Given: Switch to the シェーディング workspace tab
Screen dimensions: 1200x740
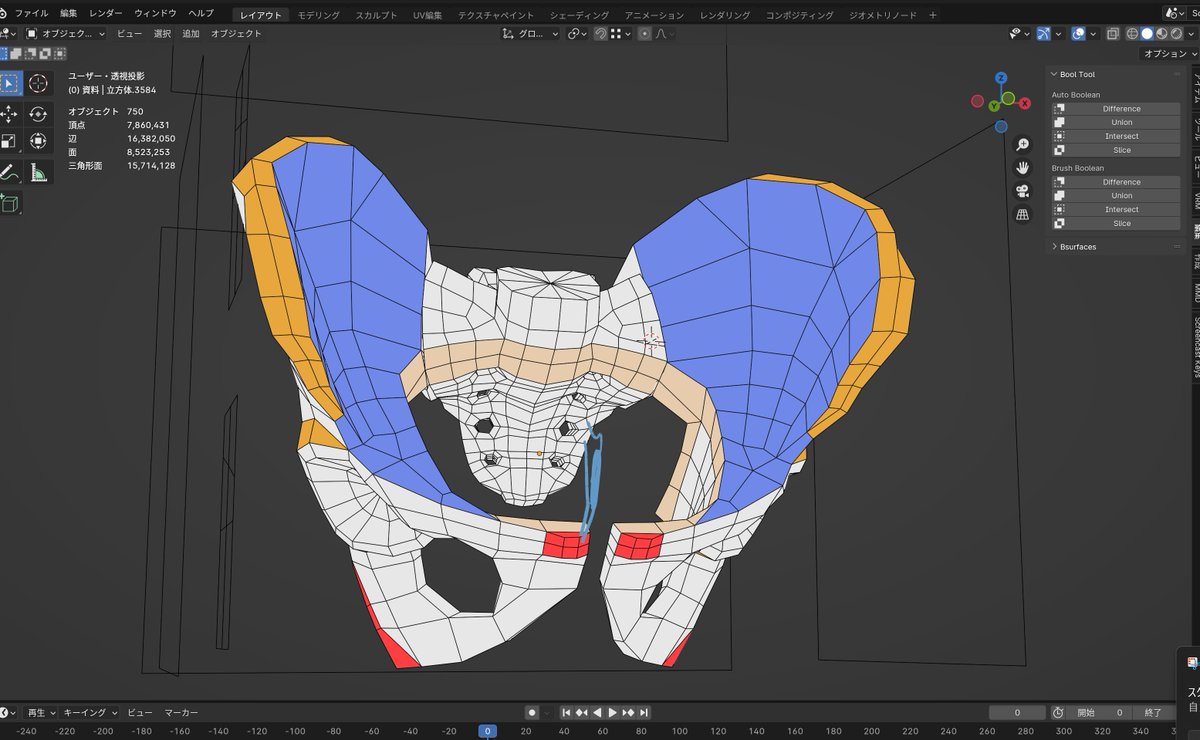Looking at the screenshot, I should (x=579, y=15).
